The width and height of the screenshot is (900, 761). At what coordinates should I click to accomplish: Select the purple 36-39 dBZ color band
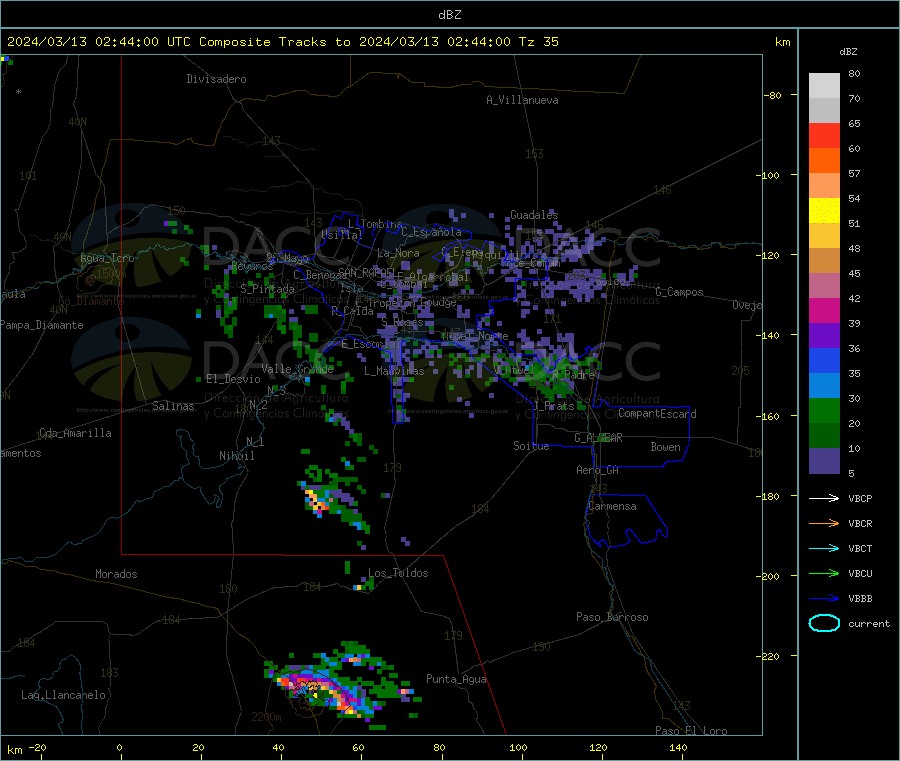coord(824,336)
